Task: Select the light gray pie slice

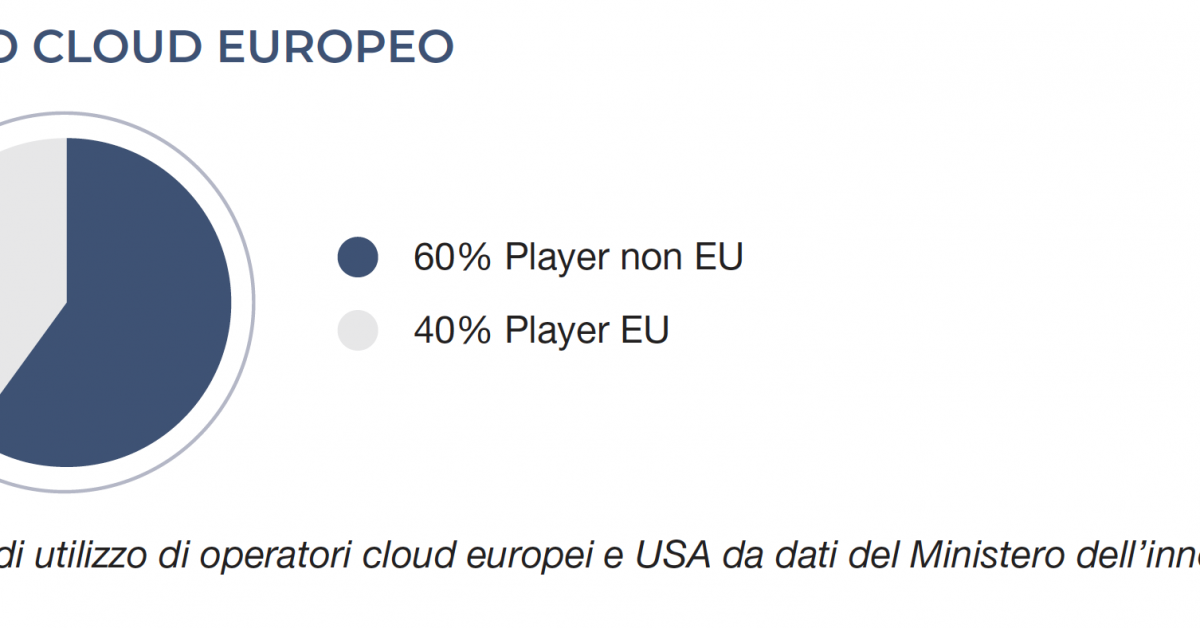Action: tap(30, 250)
